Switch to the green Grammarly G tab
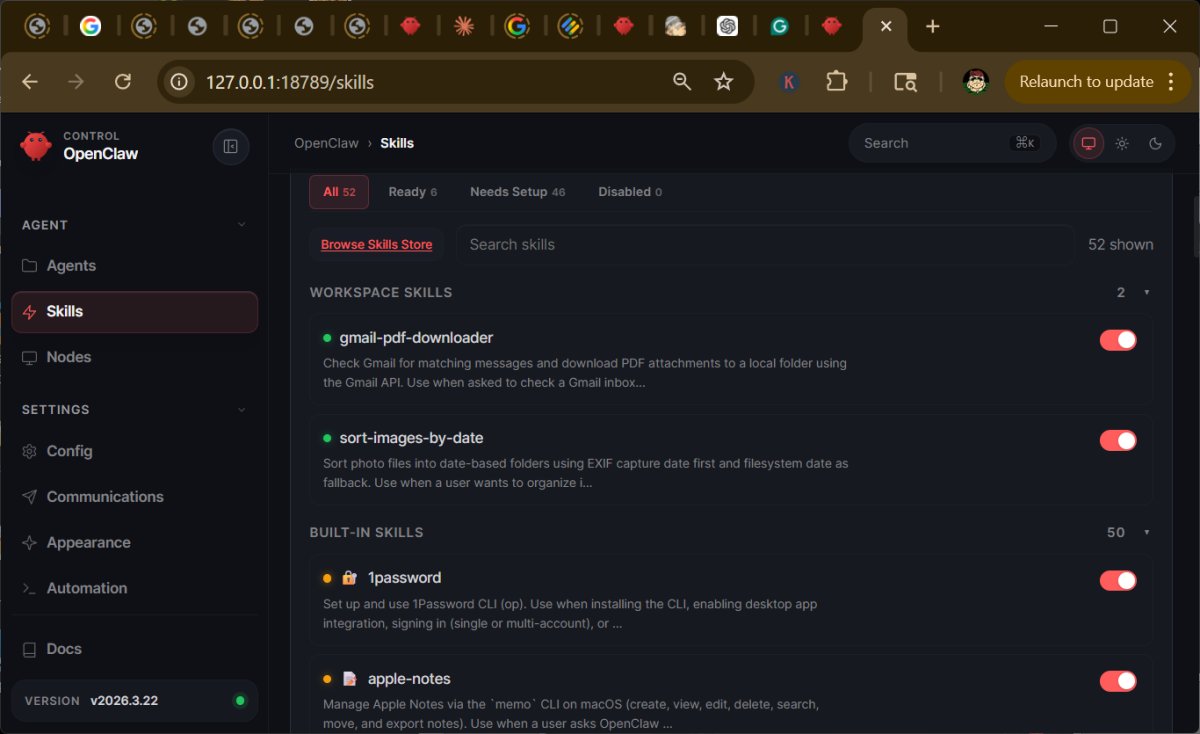The image size is (1200, 734). (780, 27)
